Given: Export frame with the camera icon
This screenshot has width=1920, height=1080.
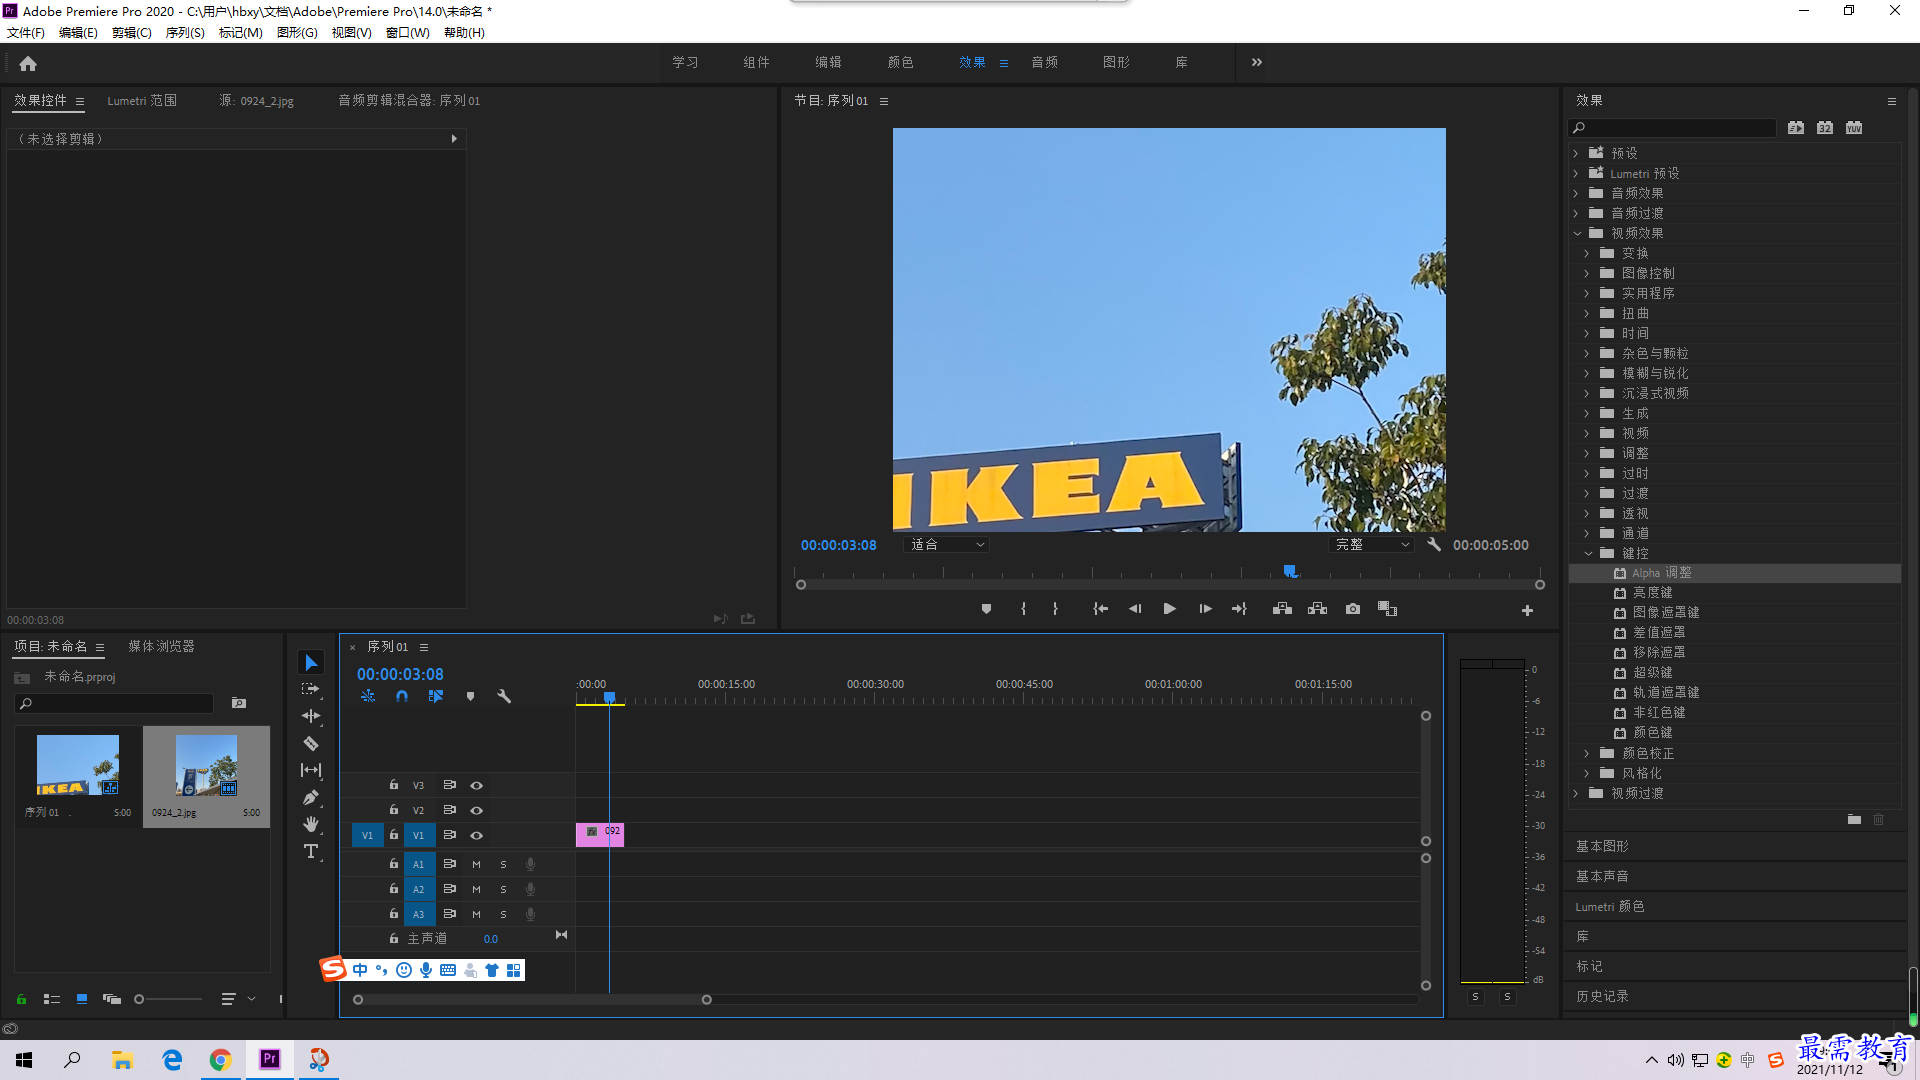Looking at the screenshot, I should (1353, 609).
